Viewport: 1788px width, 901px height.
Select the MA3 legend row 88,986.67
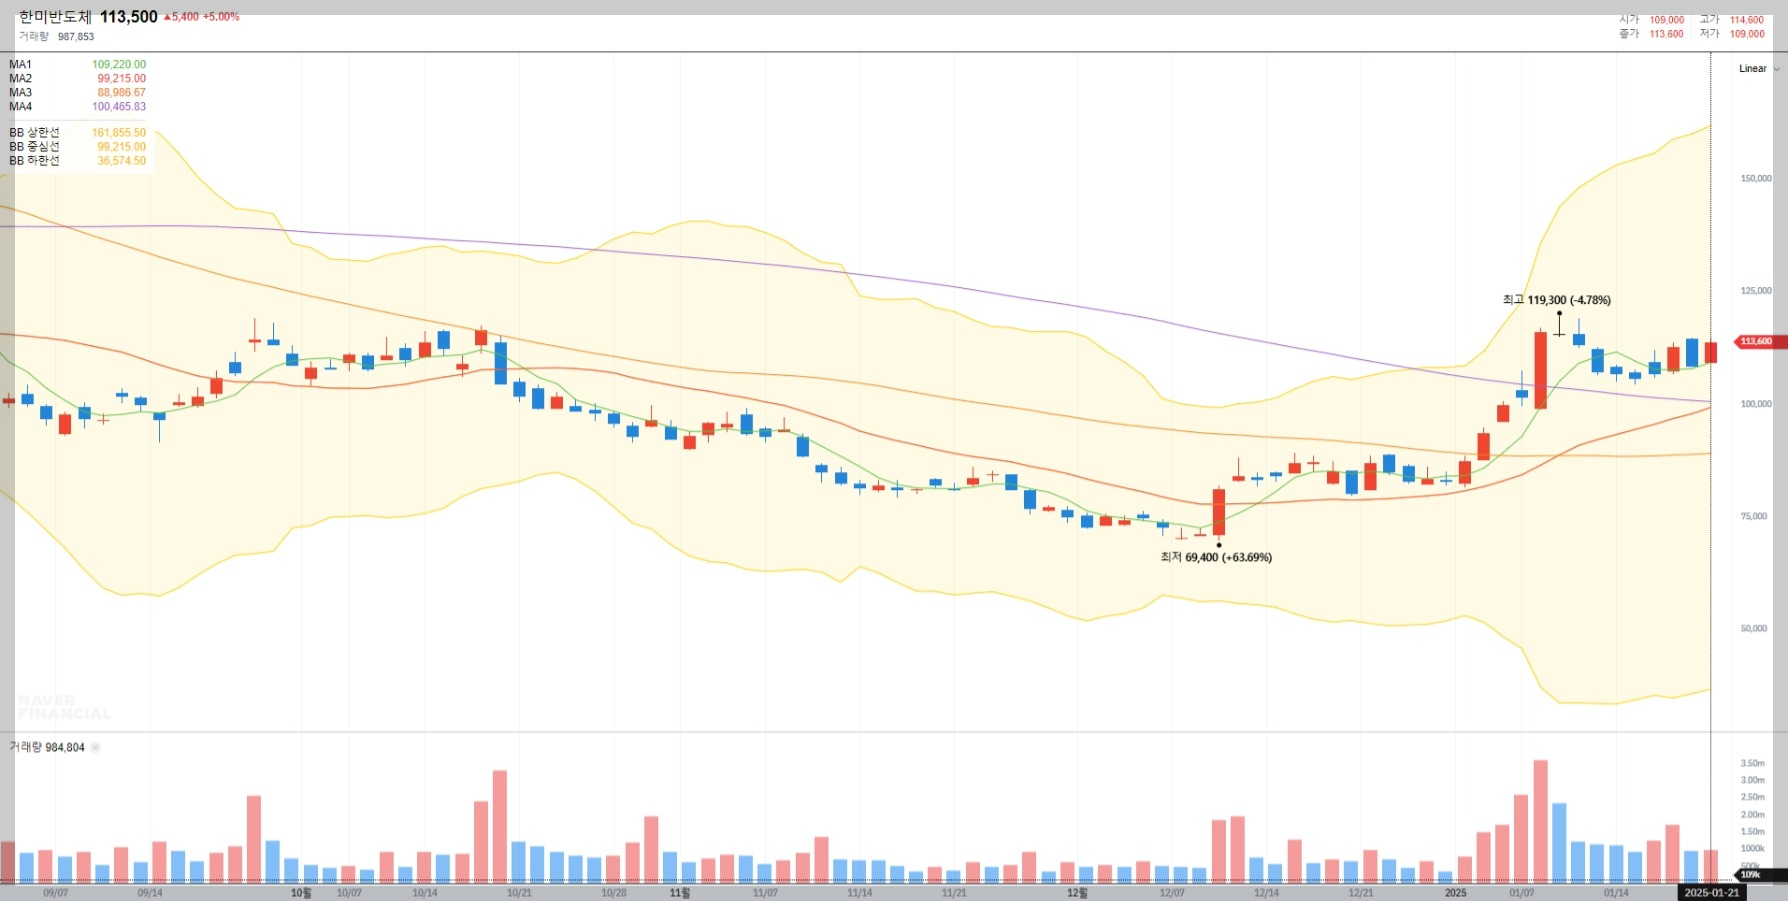tap(78, 93)
